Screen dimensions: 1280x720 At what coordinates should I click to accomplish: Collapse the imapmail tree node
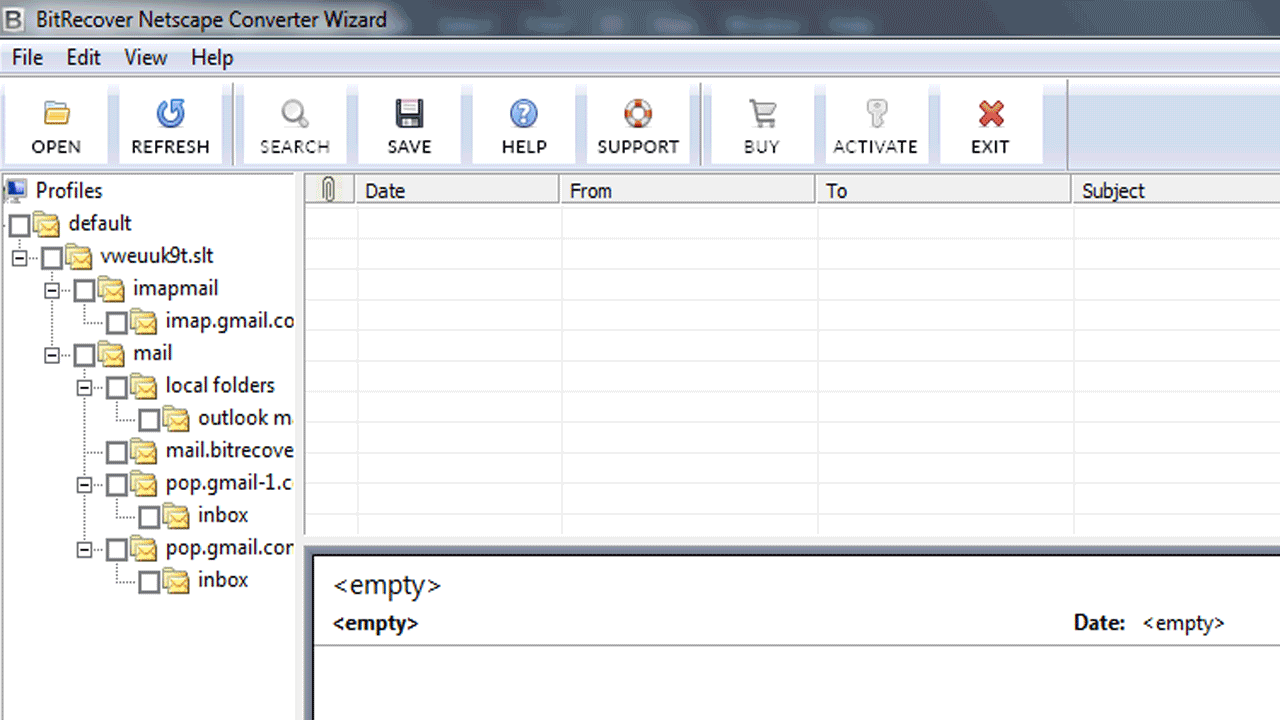(x=52, y=290)
